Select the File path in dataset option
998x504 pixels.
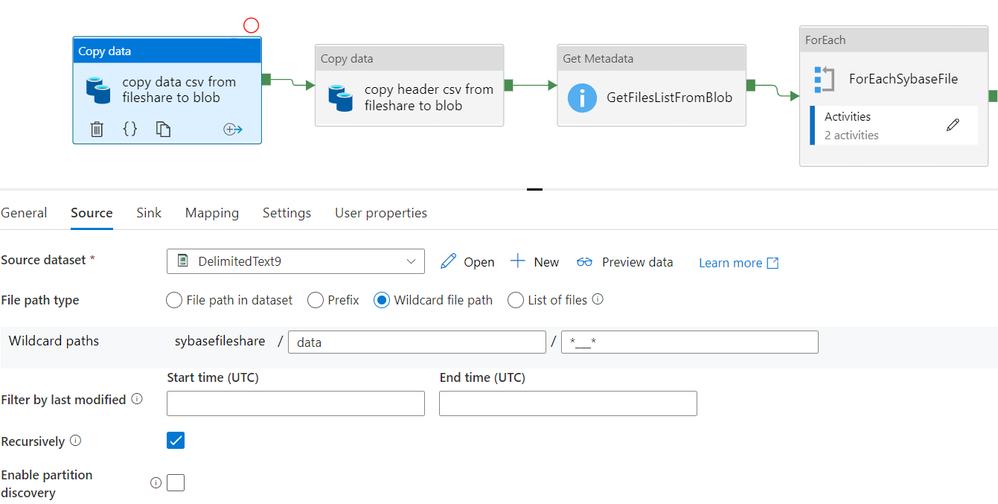pyautogui.click(x=174, y=300)
